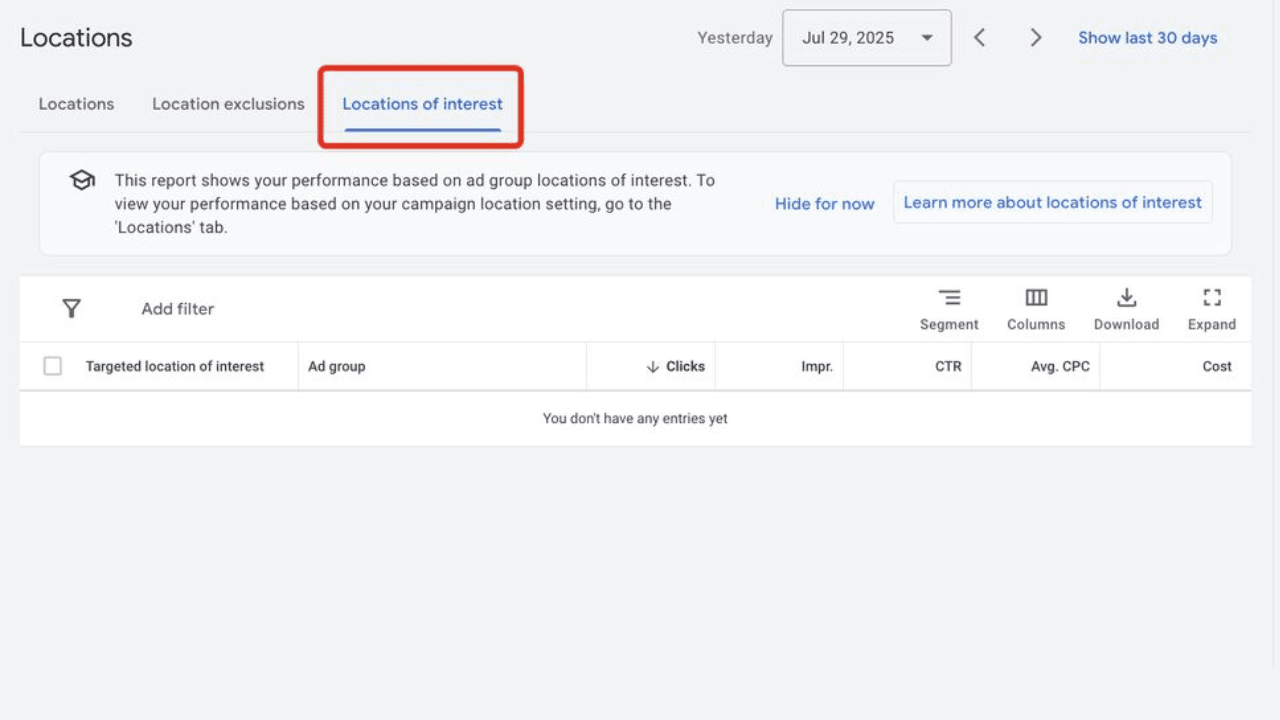Toggle the Clicks column sort order
Image resolution: width=1280 pixels, height=720 pixels.
[675, 366]
